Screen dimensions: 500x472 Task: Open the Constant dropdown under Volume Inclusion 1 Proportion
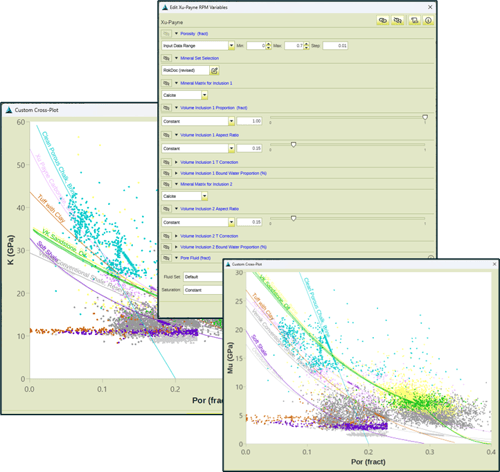(231, 121)
